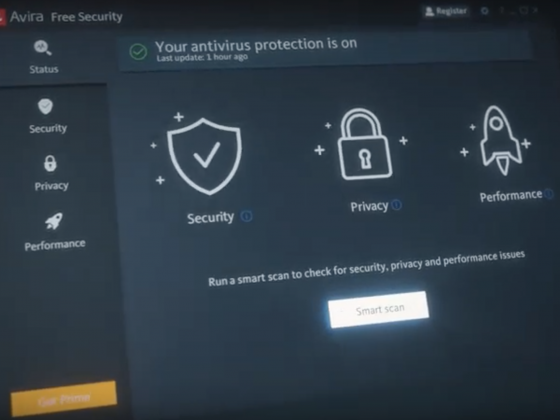Show info next to Privacy label
560x420 pixels.
click(396, 205)
